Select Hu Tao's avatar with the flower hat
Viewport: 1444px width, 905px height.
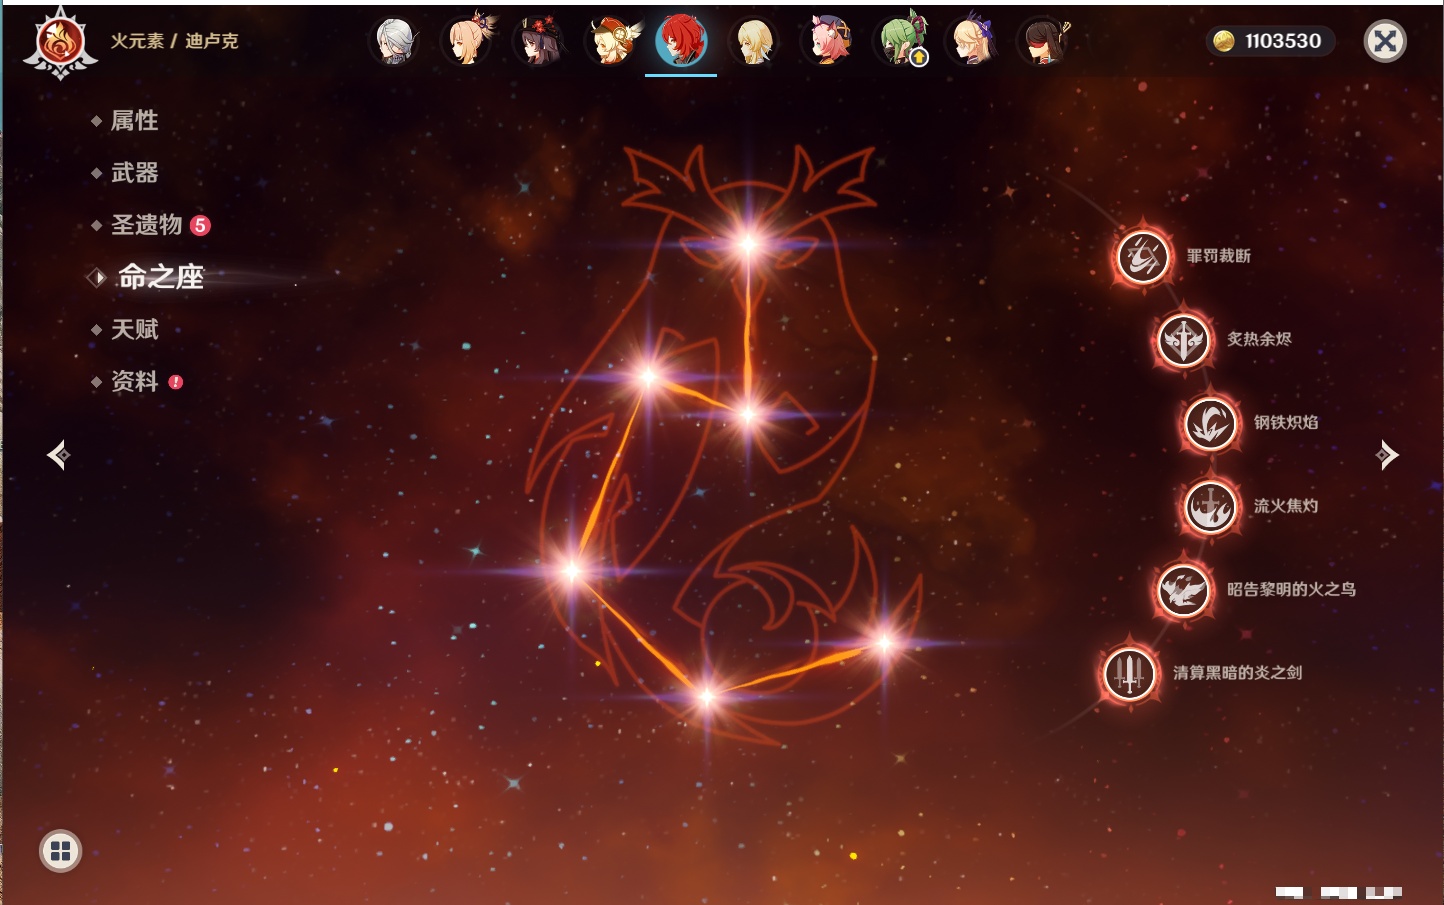pos(540,42)
